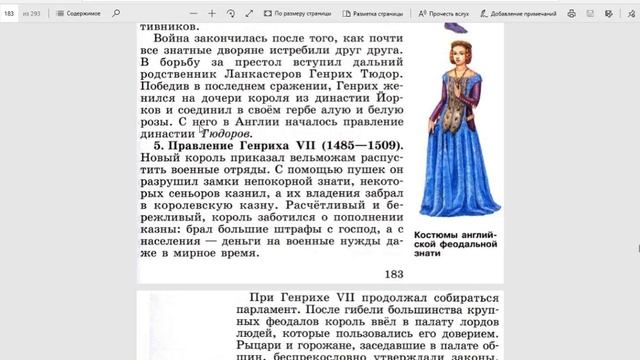Click caption Костюмы английской феодальной знати
The width and height of the screenshot is (640, 360).
pos(456,244)
